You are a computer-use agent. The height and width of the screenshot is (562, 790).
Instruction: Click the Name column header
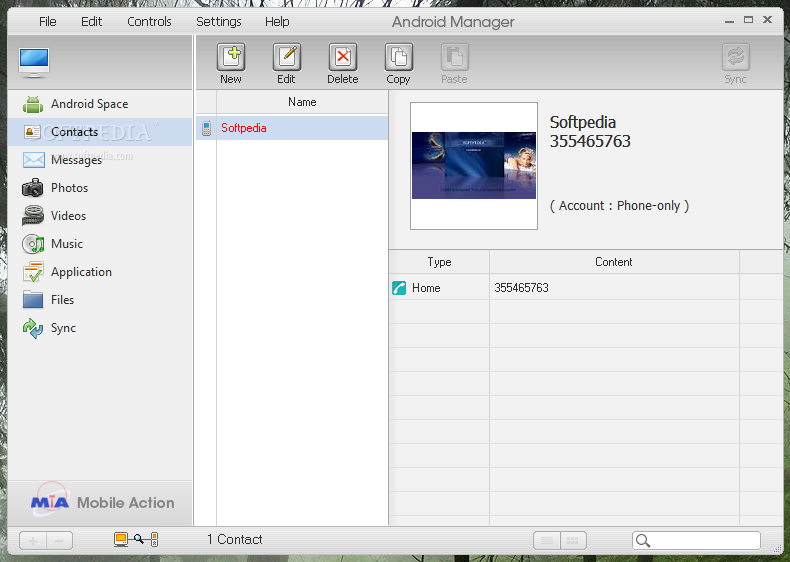point(302,102)
